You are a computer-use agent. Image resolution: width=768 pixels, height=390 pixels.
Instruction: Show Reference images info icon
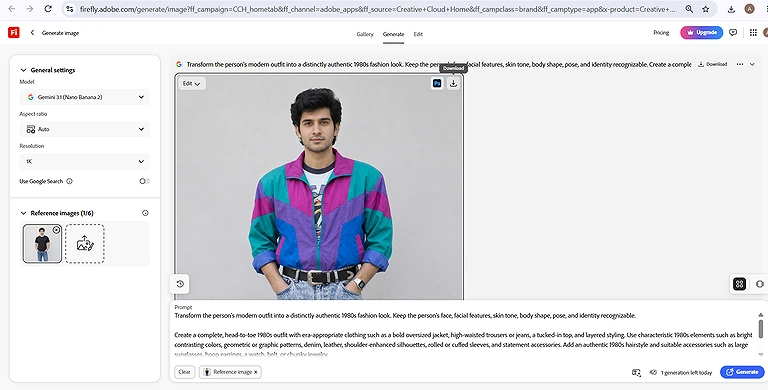click(x=145, y=213)
